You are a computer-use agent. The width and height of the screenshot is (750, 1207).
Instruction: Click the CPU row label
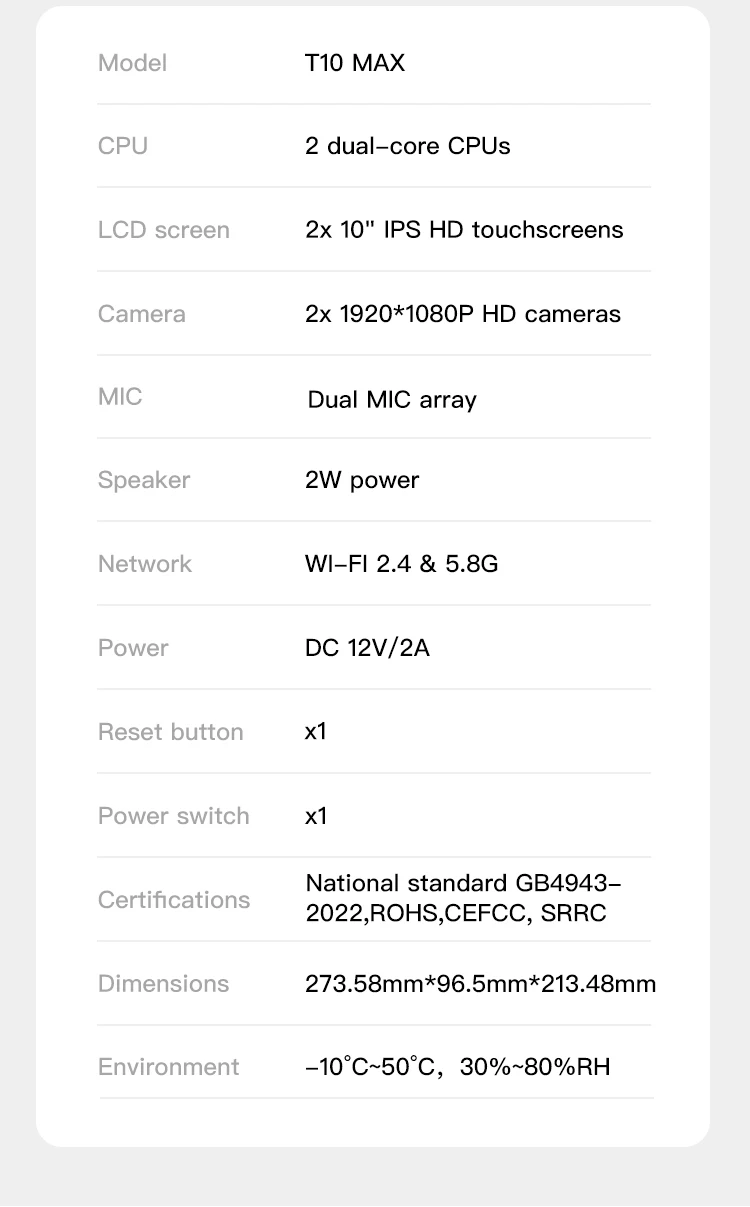point(123,146)
